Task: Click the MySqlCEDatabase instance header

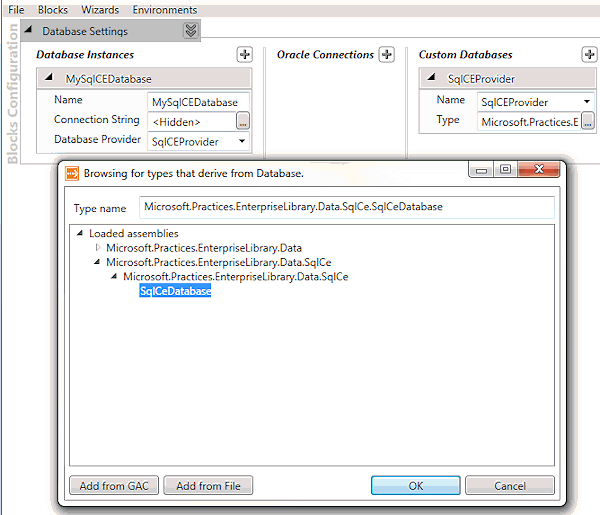Action: pos(144,78)
